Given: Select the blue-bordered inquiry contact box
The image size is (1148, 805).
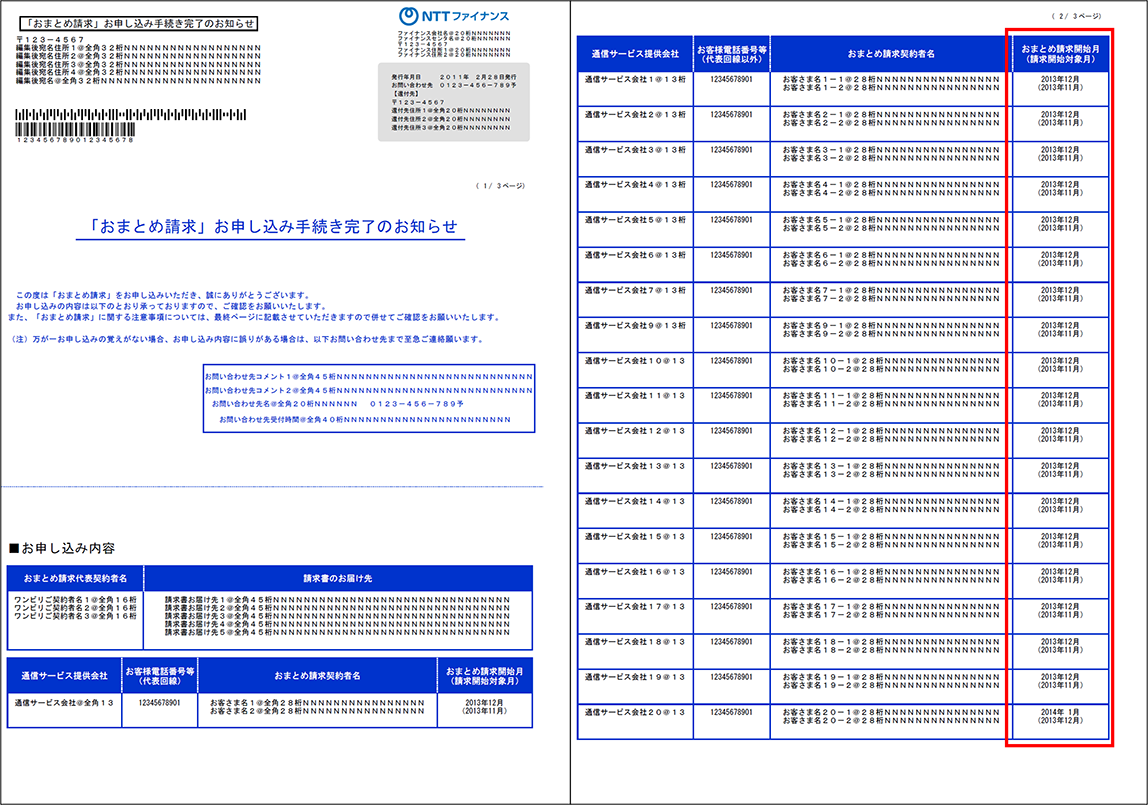Looking at the screenshot, I should pyautogui.click(x=368, y=398).
